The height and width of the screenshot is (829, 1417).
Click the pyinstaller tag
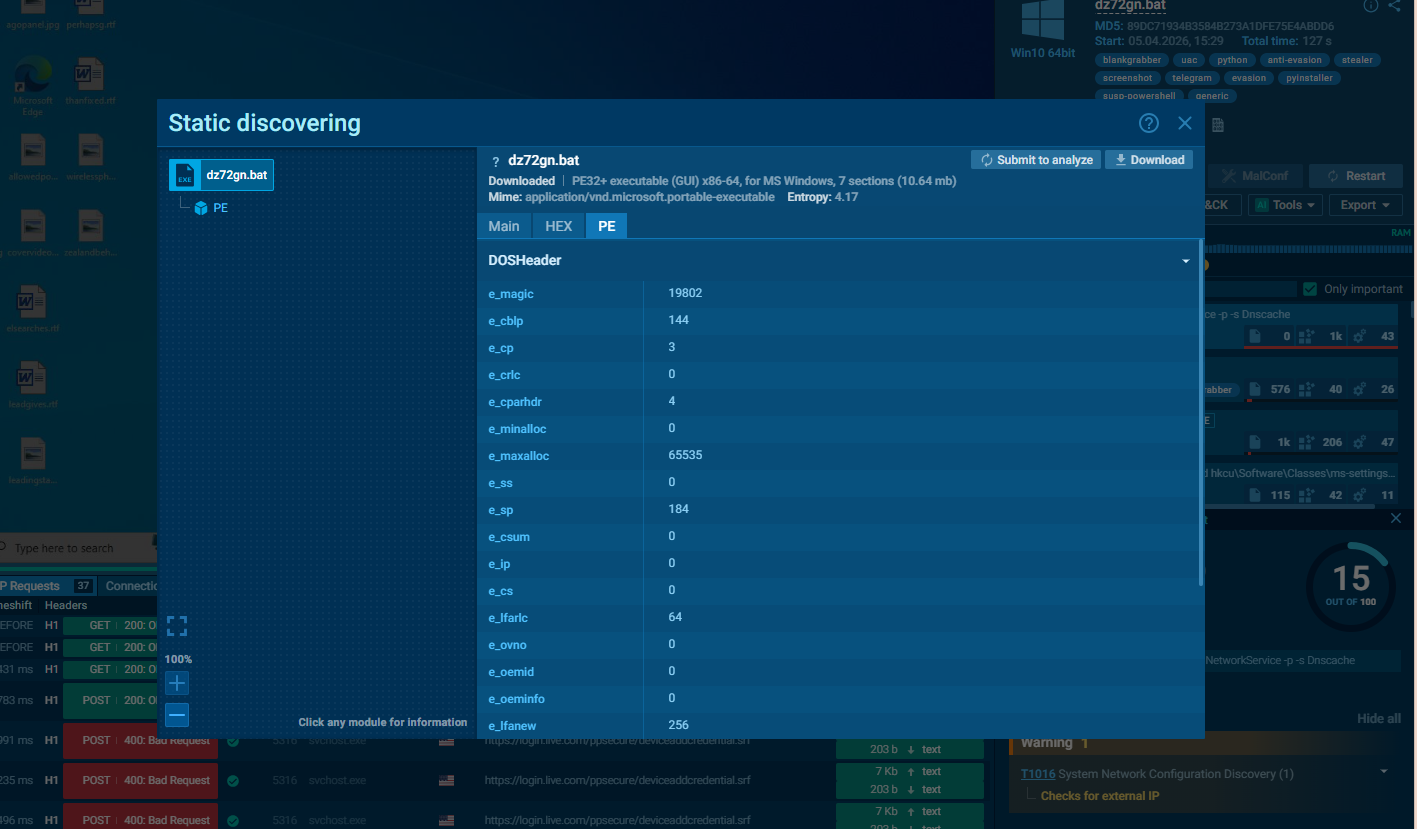click(x=1310, y=78)
